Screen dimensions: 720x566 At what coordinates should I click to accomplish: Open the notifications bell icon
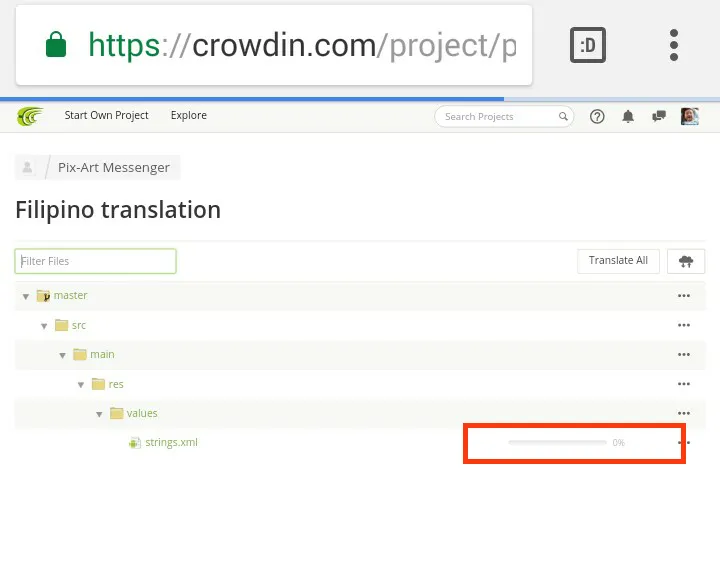628,117
